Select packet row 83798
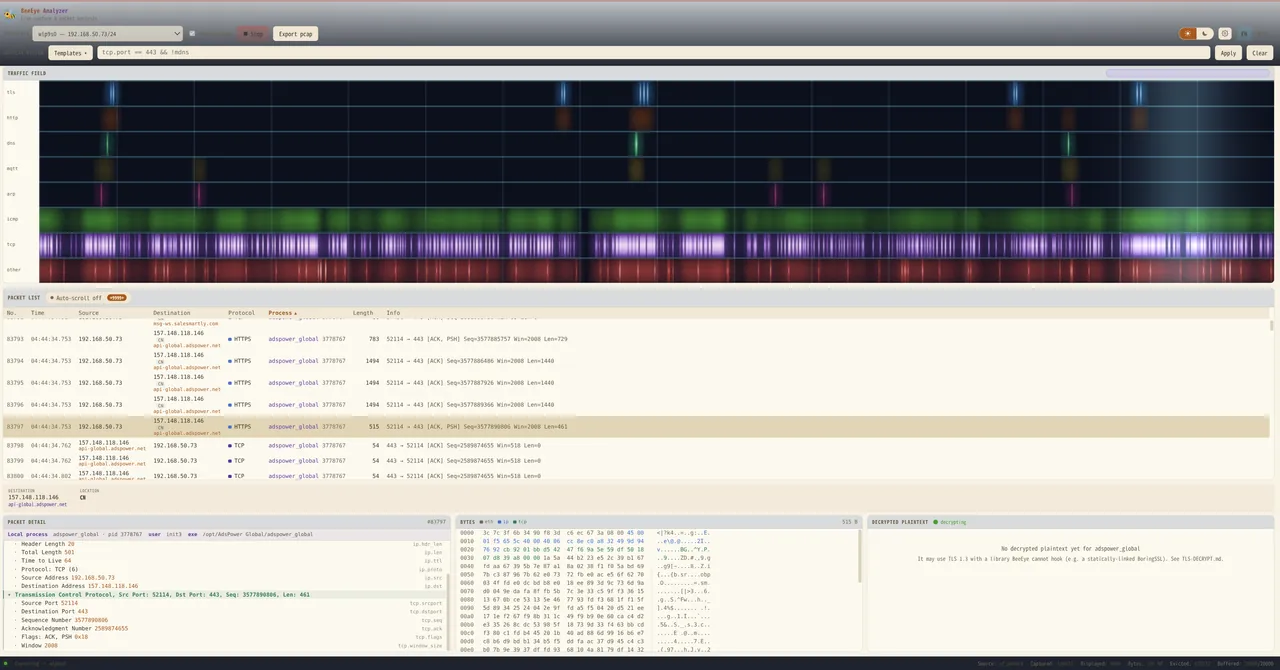The height and width of the screenshot is (670, 1280). tap(636, 445)
